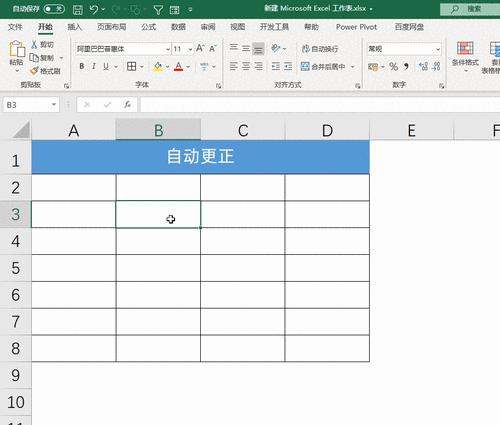Click the 格式刷 Format Painter button
The height and width of the screenshot is (425, 500).
pos(45,71)
